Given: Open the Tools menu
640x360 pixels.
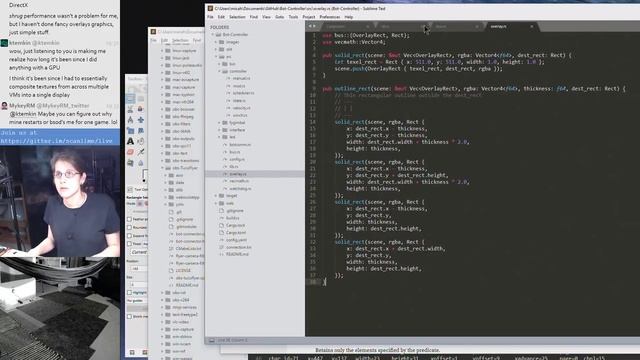Looking at the screenshot, I should [293, 17].
